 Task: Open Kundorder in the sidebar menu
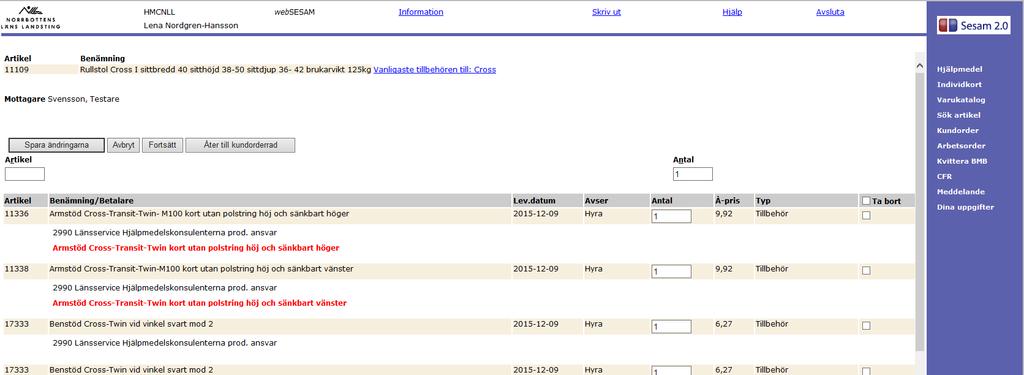(957, 131)
